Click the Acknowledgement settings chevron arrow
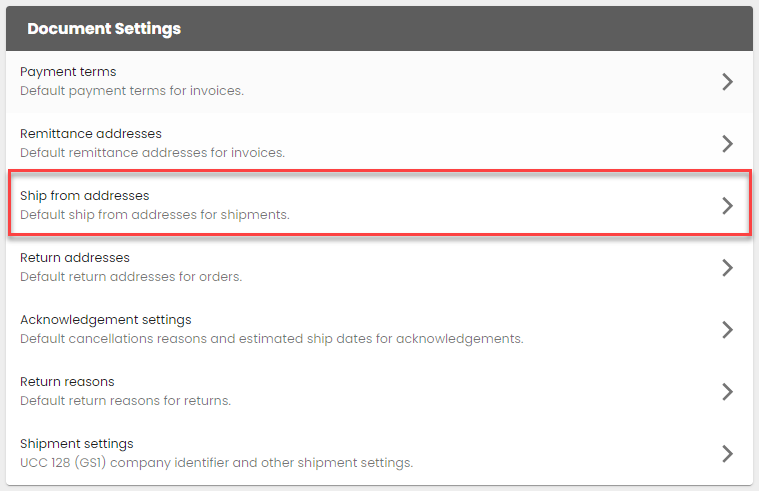The image size is (759, 491). (x=728, y=330)
